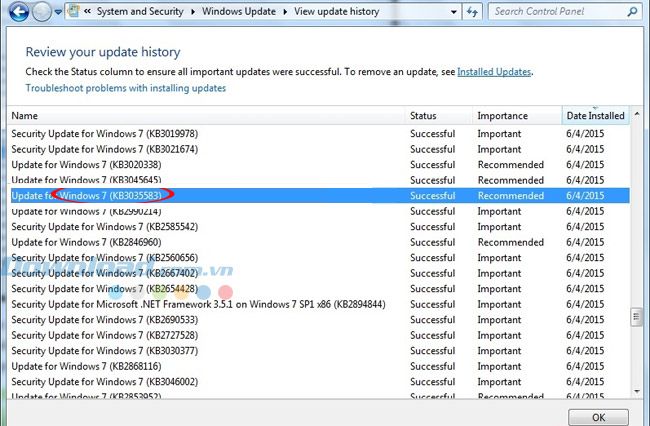Select Windows Update breadcrumb
The width and height of the screenshot is (650, 426).
pyautogui.click(x=239, y=12)
